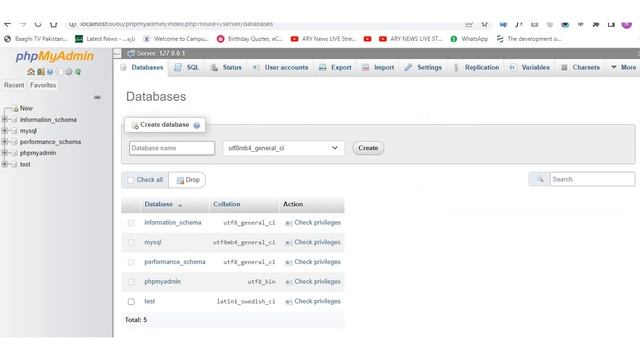Expand performance_schema node in tree
The image size is (640, 360).
tap(5, 142)
